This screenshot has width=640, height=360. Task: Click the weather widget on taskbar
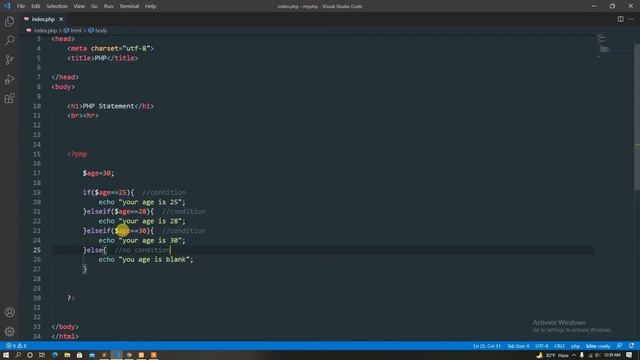pos(553,355)
